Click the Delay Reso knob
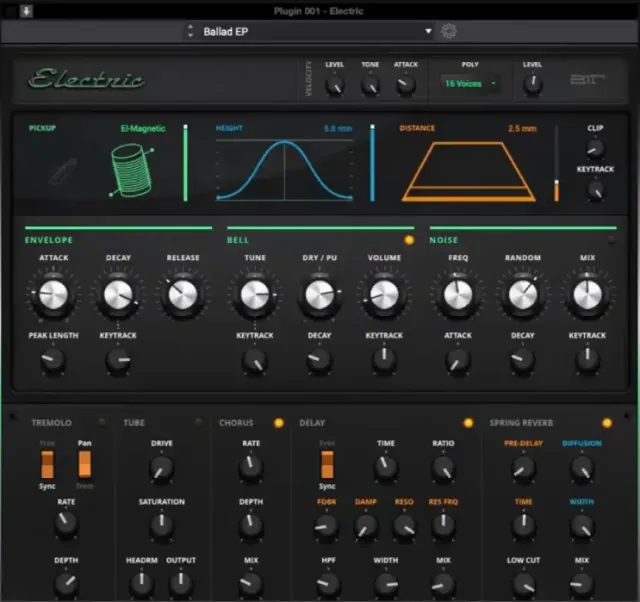640x602 pixels. click(x=404, y=526)
